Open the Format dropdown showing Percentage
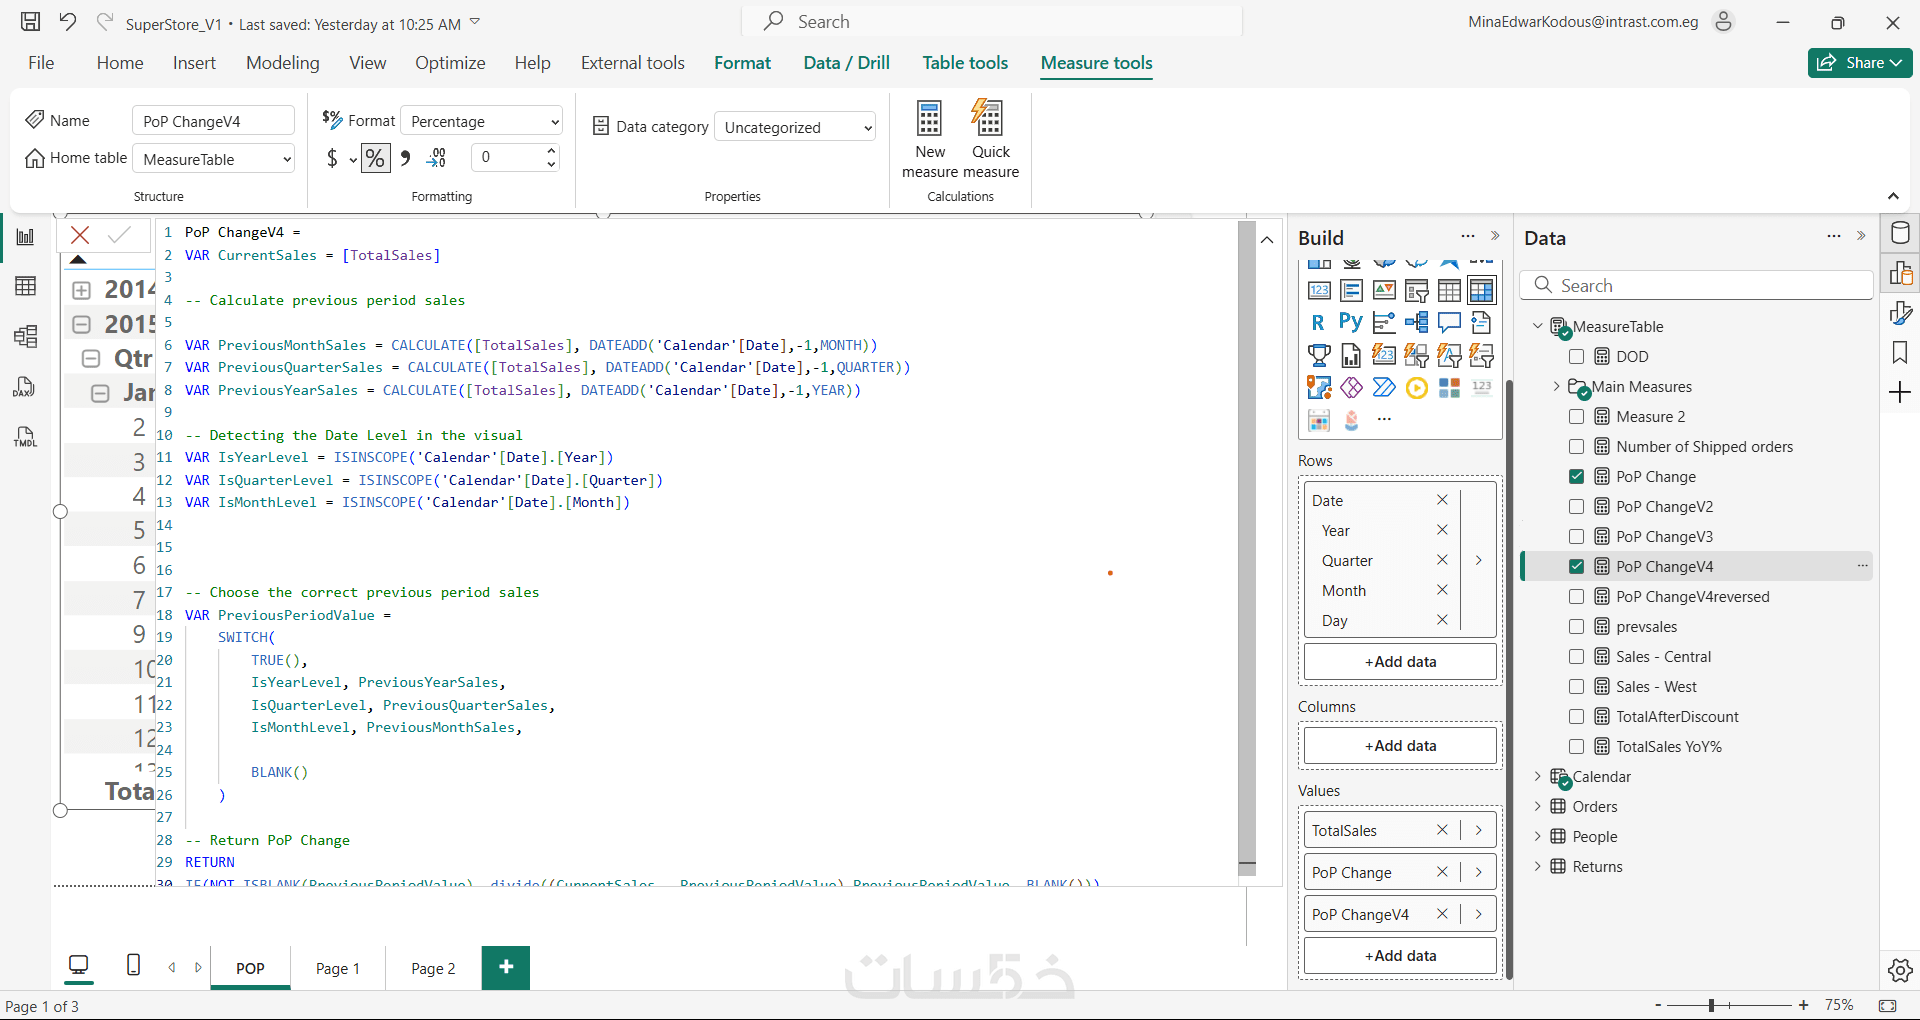This screenshot has height=1020, width=1920. pos(482,121)
